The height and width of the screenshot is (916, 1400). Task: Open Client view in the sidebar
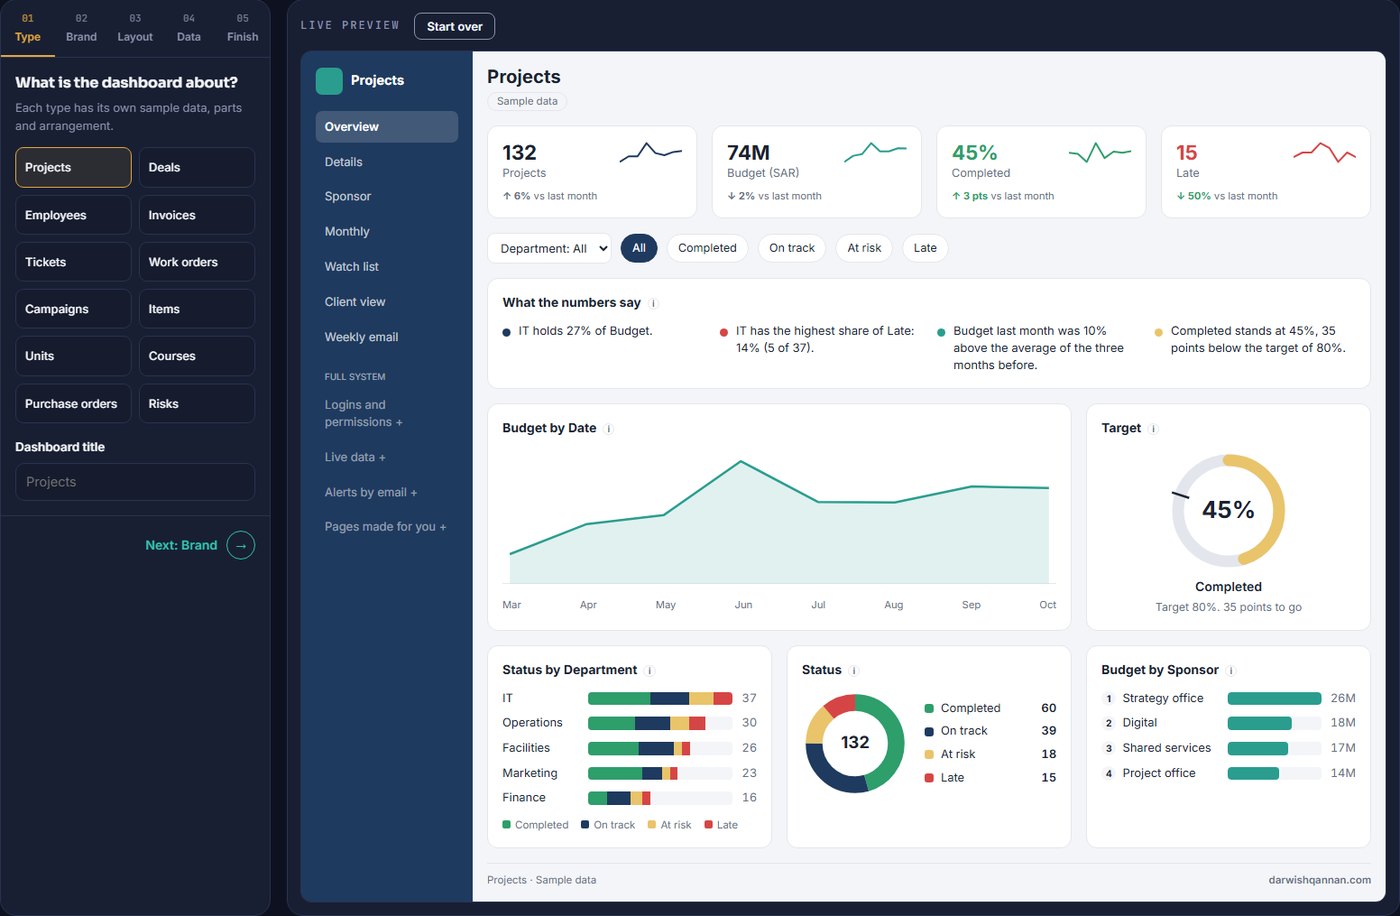387,302
